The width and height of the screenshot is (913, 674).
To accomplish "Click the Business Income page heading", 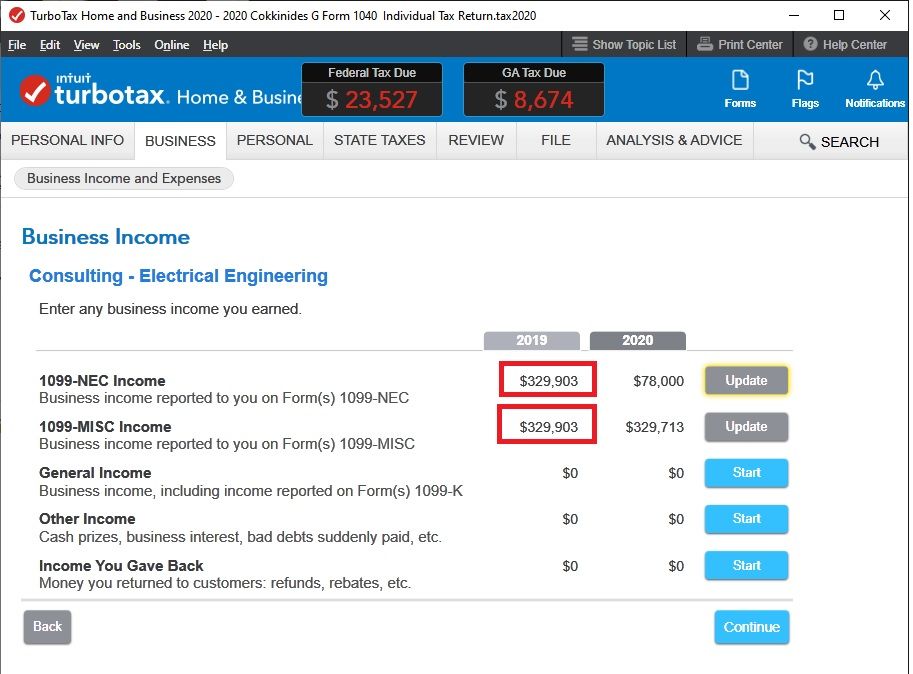I will pyautogui.click(x=106, y=237).
